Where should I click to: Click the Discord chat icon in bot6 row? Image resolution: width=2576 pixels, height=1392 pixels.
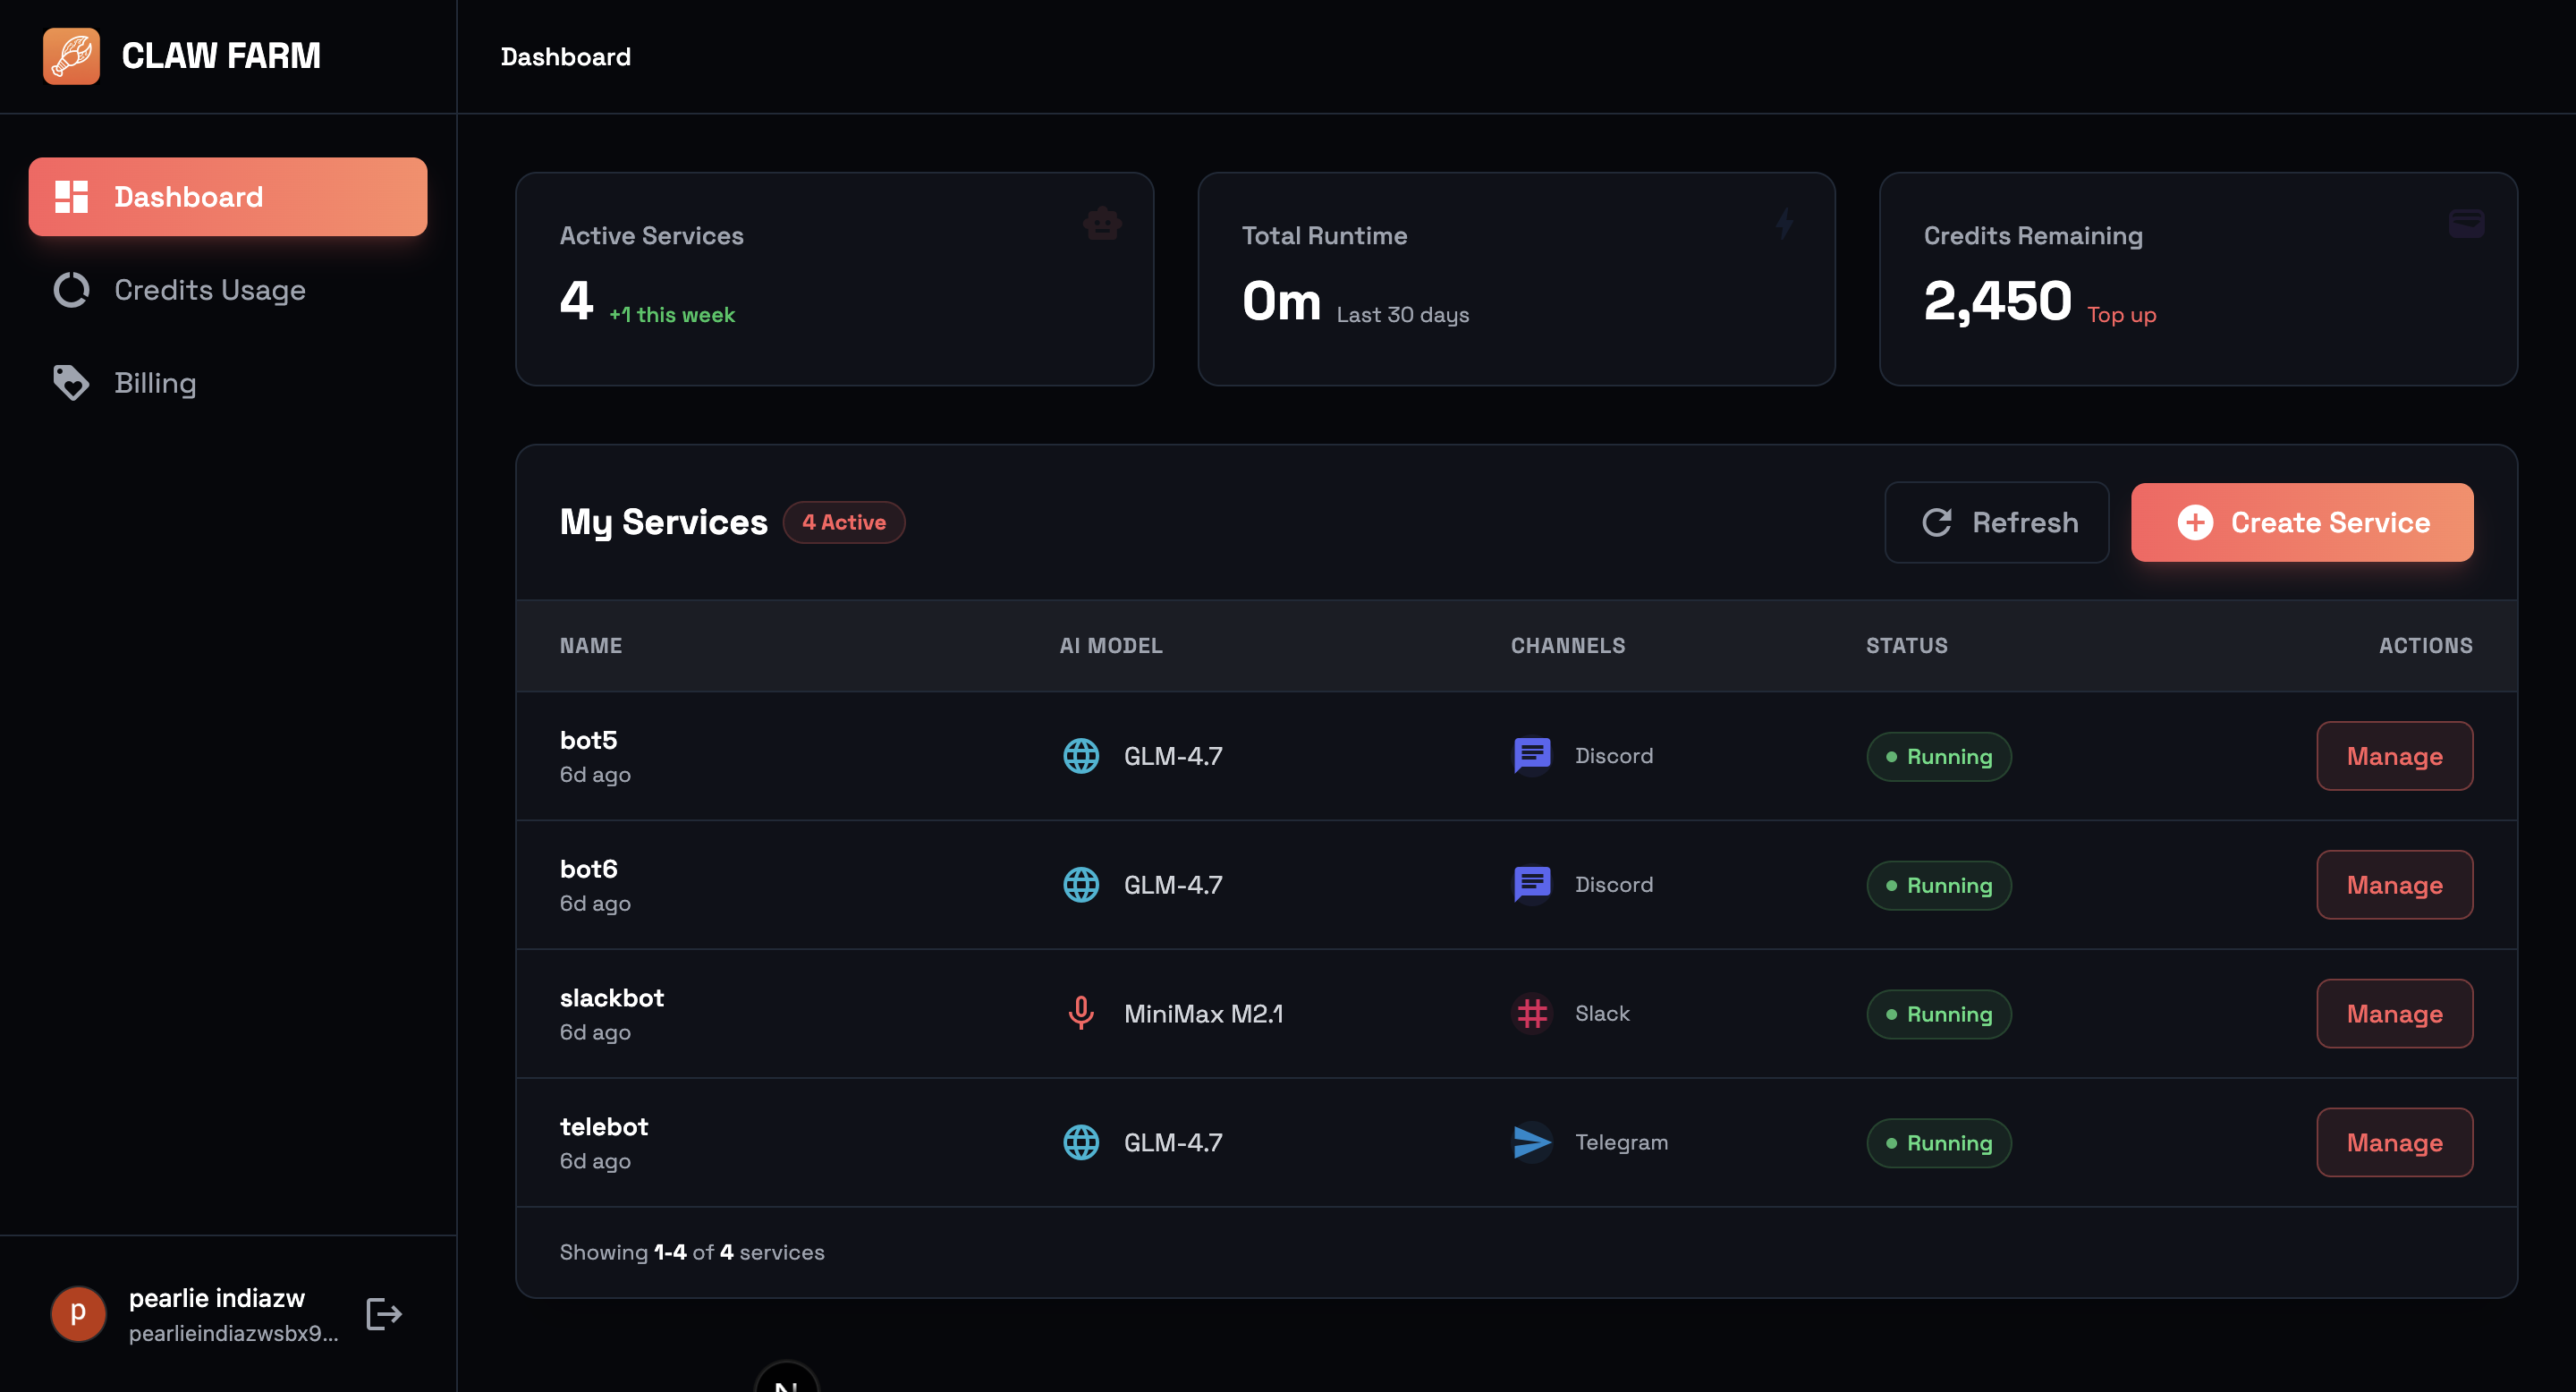(1532, 885)
